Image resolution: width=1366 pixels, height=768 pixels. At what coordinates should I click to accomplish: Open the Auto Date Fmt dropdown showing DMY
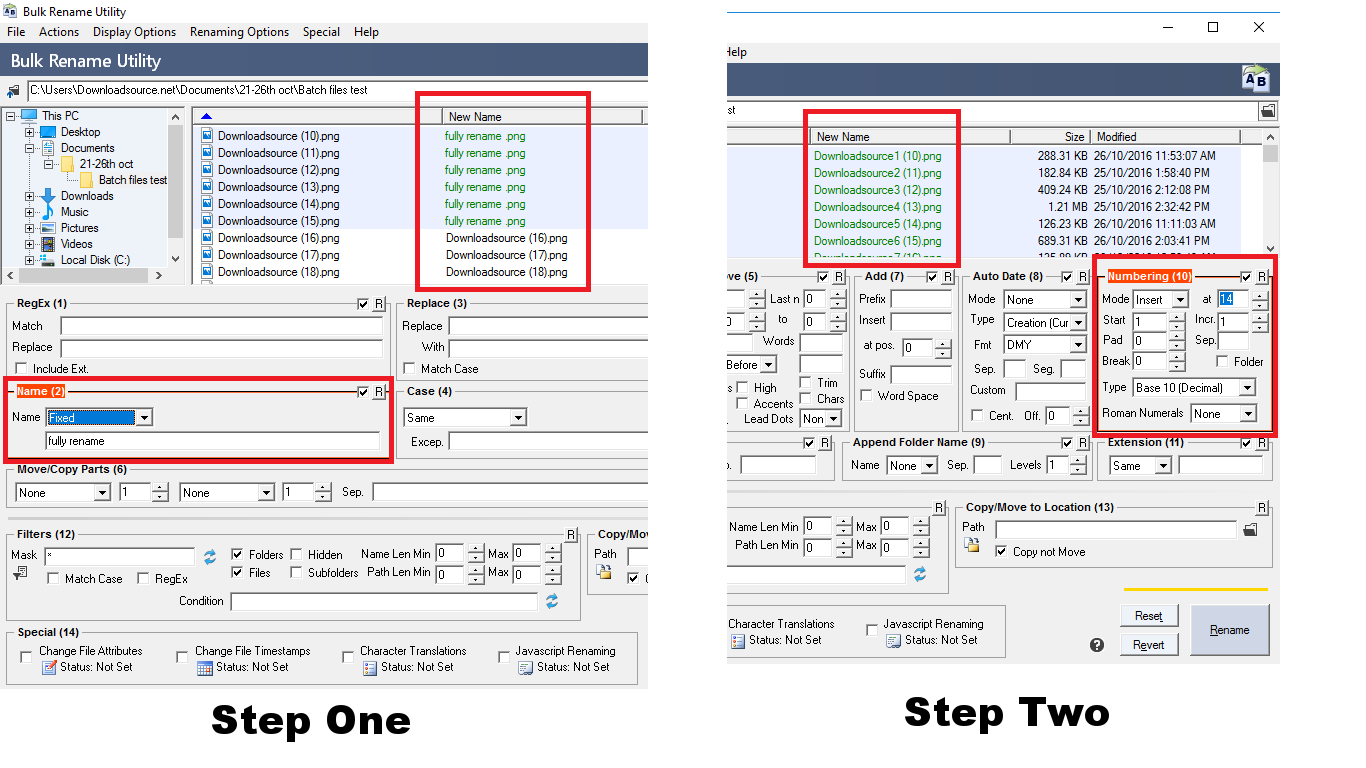tap(1045, 345)
